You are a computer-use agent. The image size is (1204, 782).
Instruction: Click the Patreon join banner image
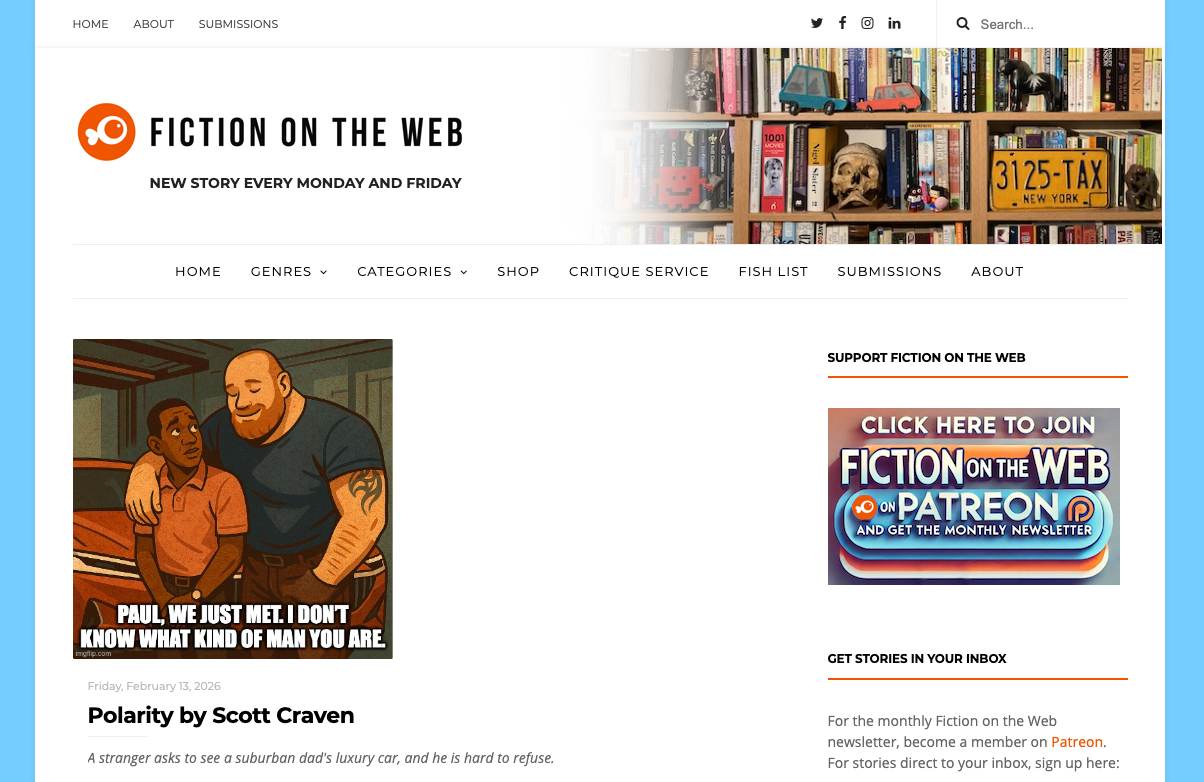[973, 496]
